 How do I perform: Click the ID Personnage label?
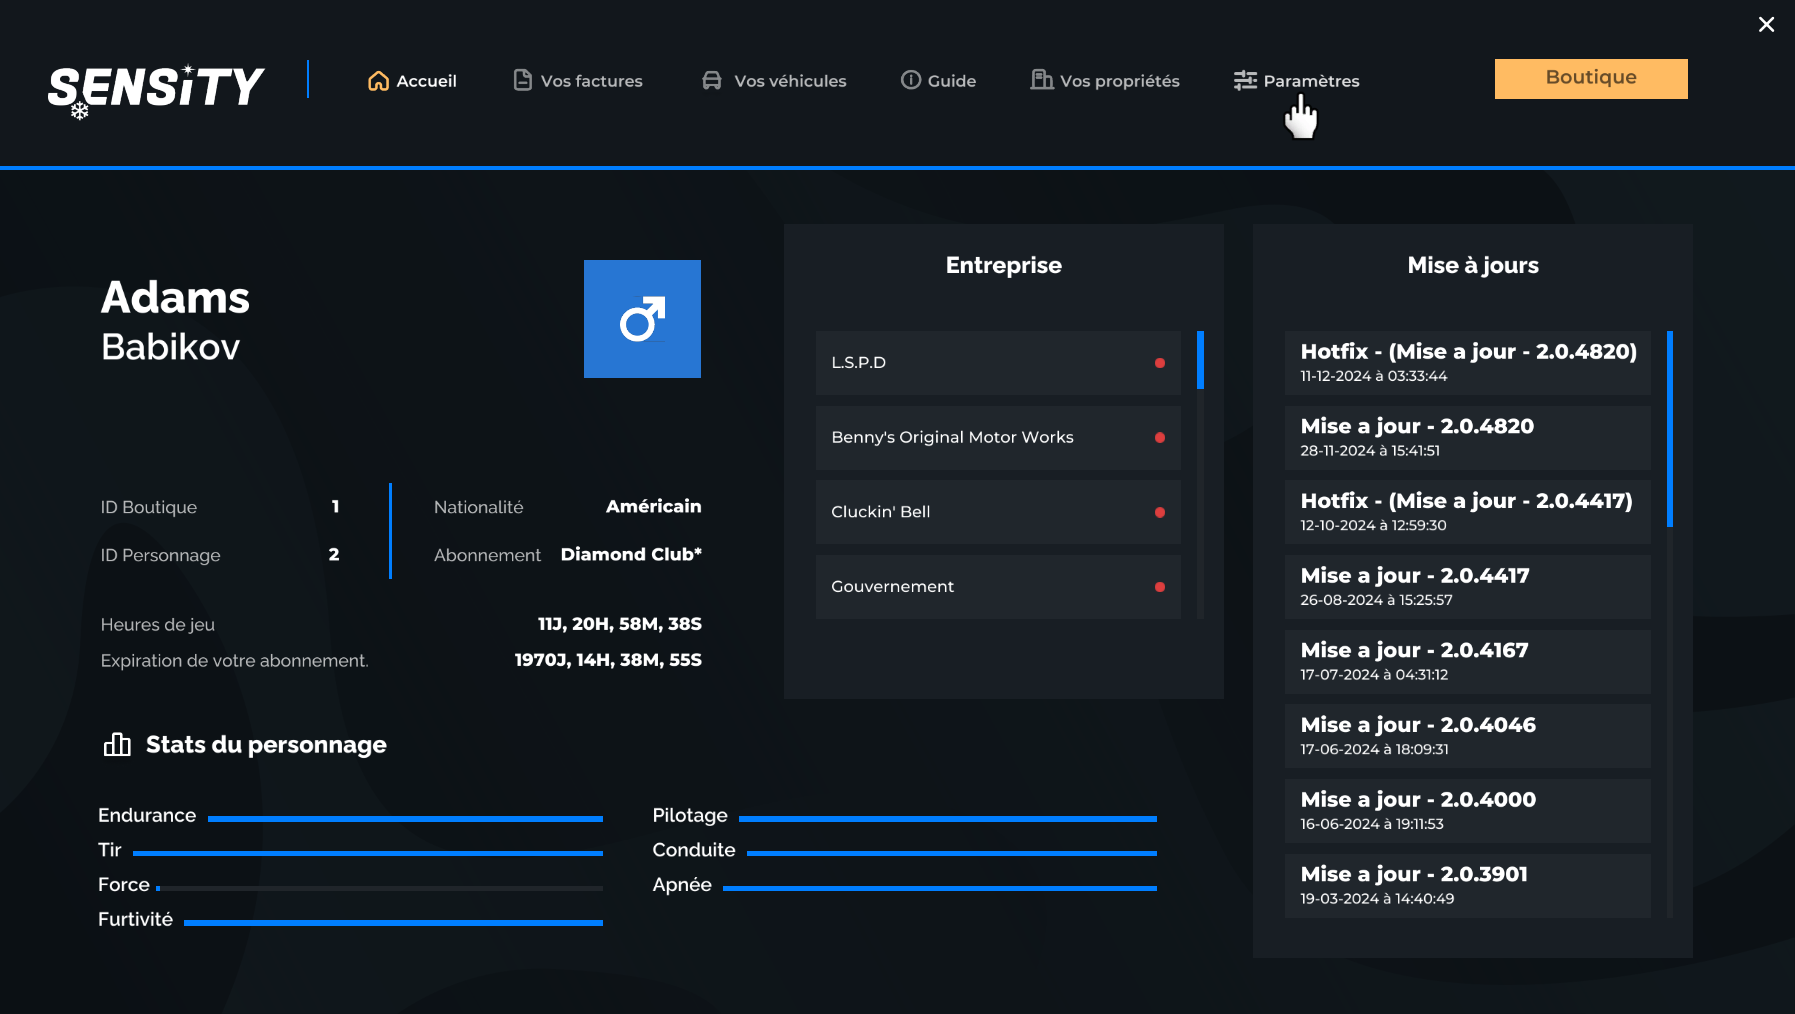(x=161, y=555)
